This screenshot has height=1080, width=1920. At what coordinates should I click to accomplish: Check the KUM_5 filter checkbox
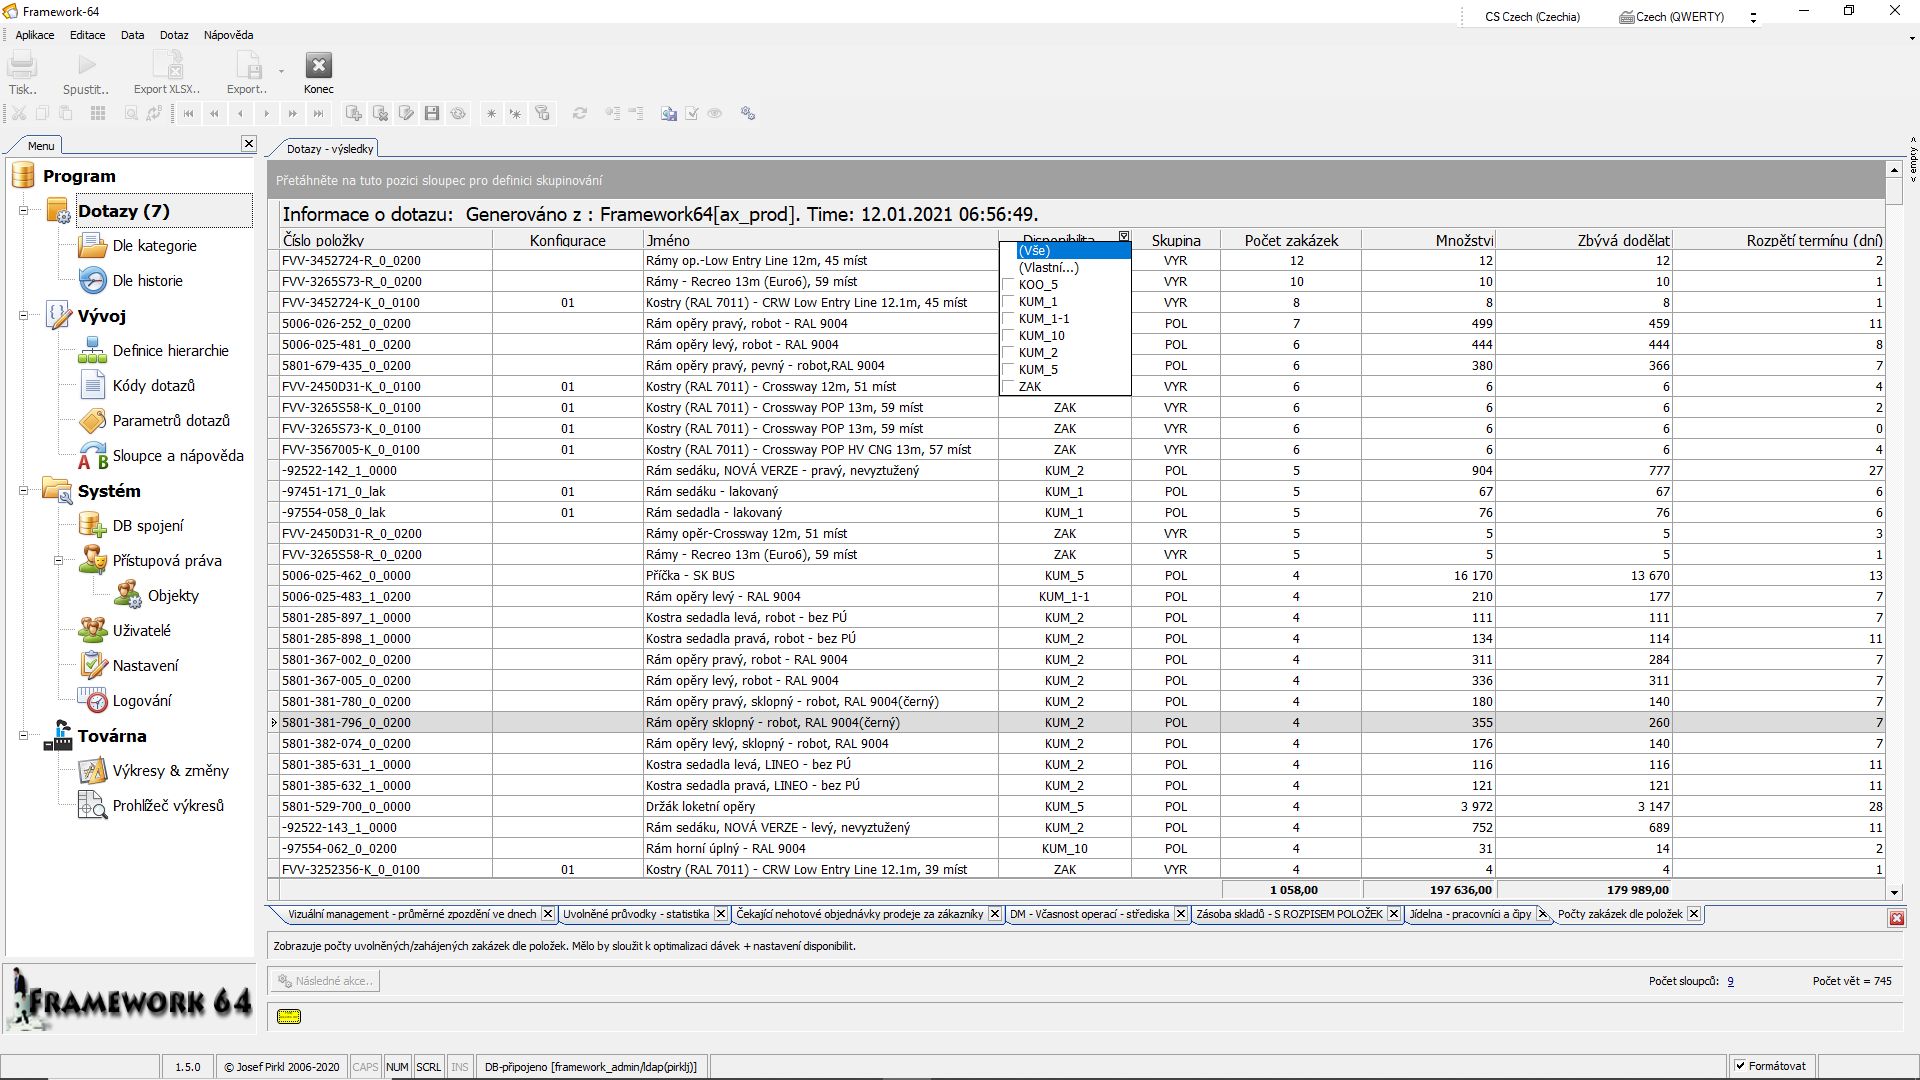pos(1009,370)
